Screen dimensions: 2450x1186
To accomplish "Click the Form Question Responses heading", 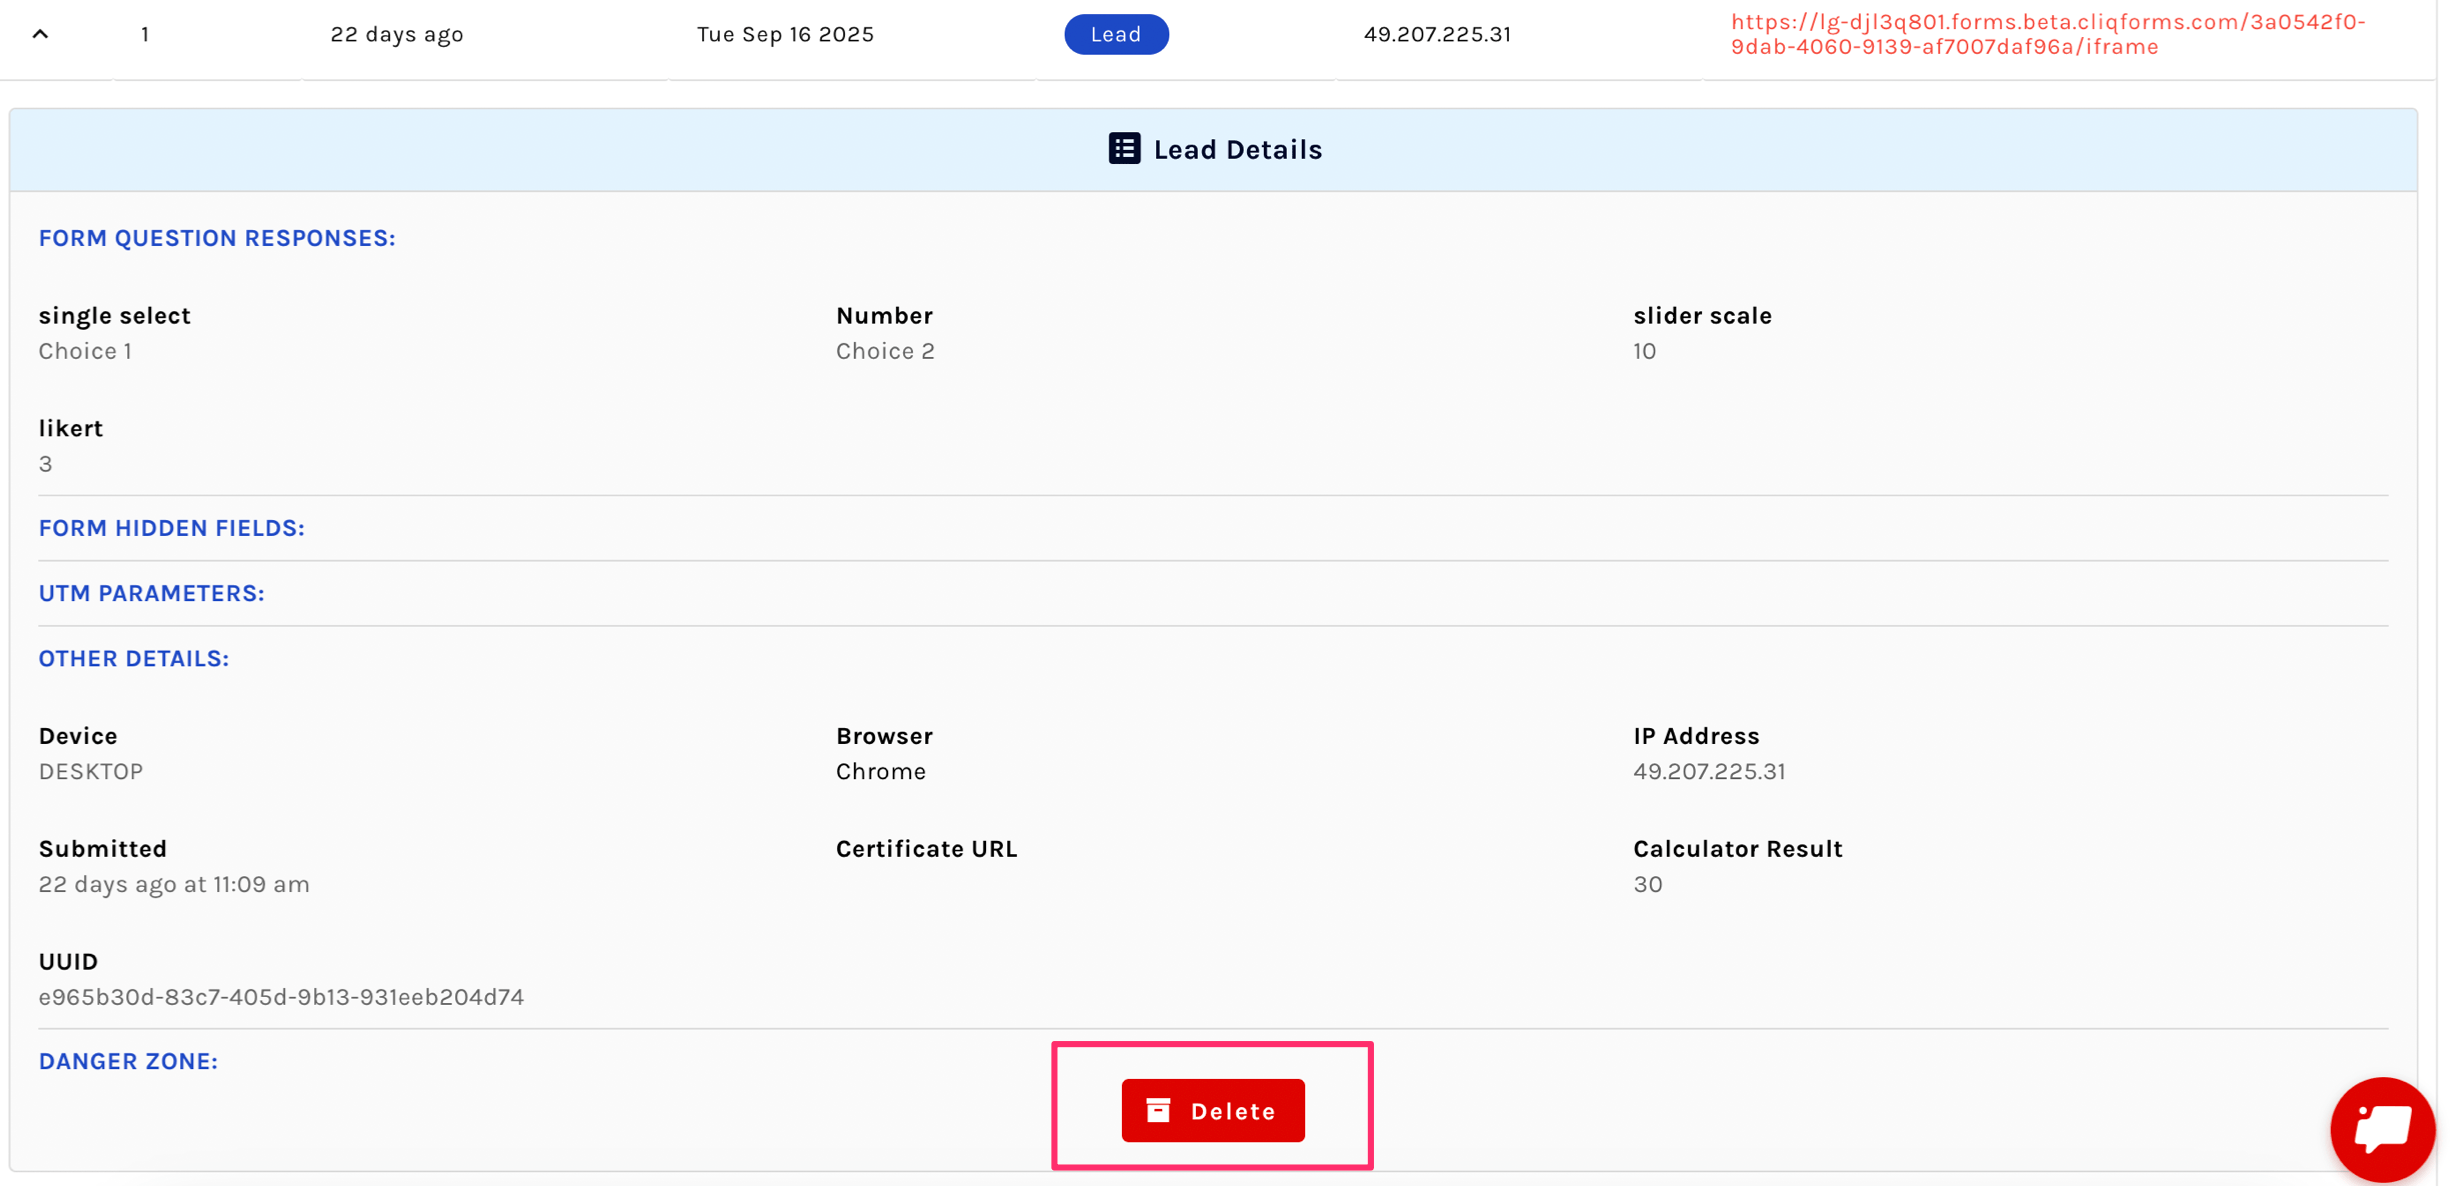I will click(217, 238).
